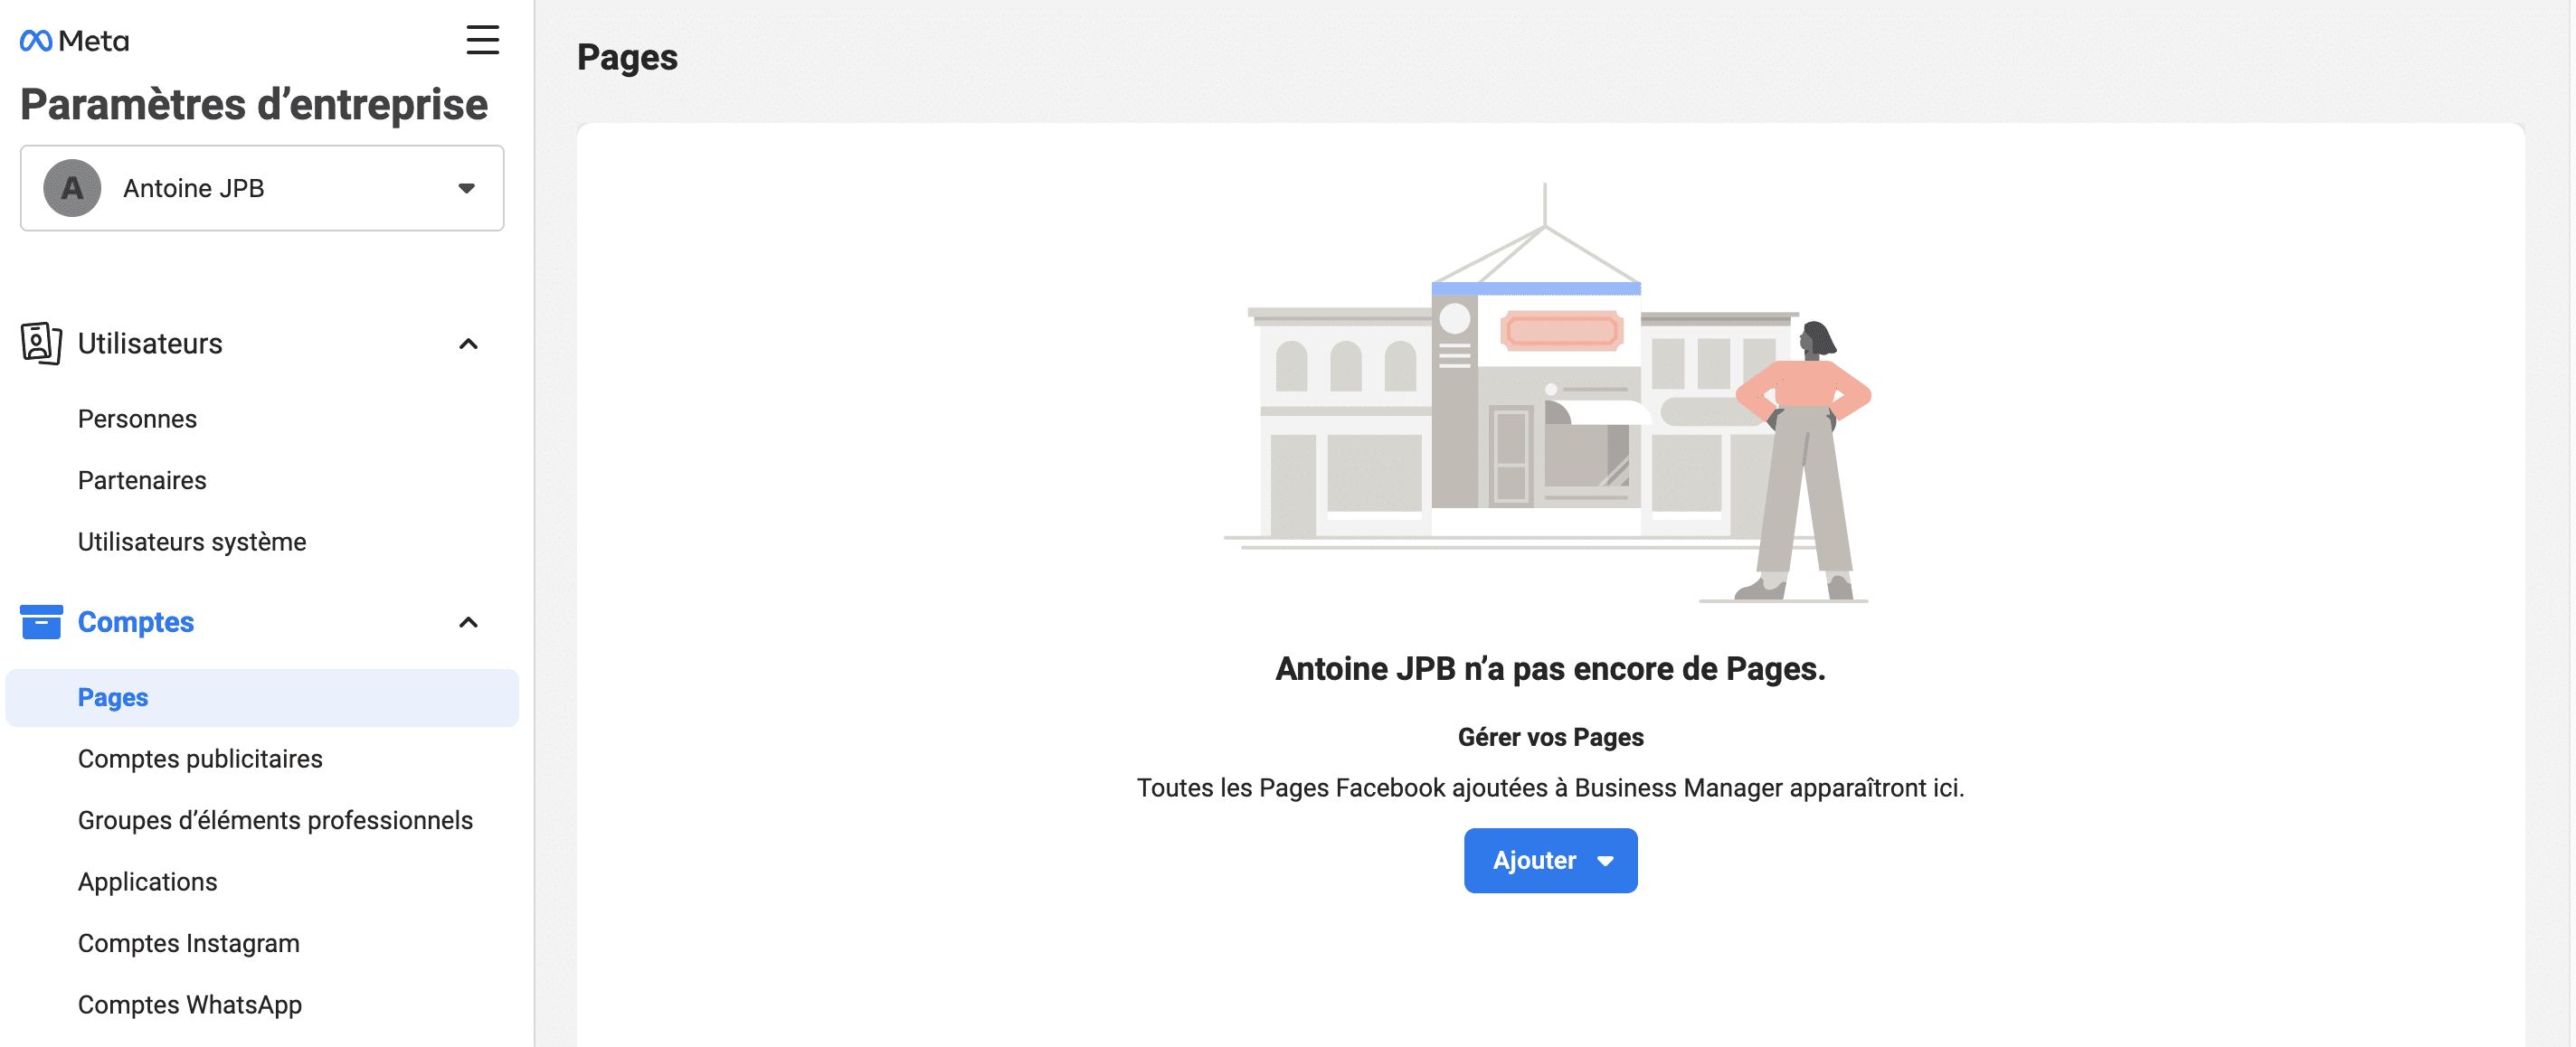Open Comptes publicitaires
2576x1047 pixels.
click(200, 759)
